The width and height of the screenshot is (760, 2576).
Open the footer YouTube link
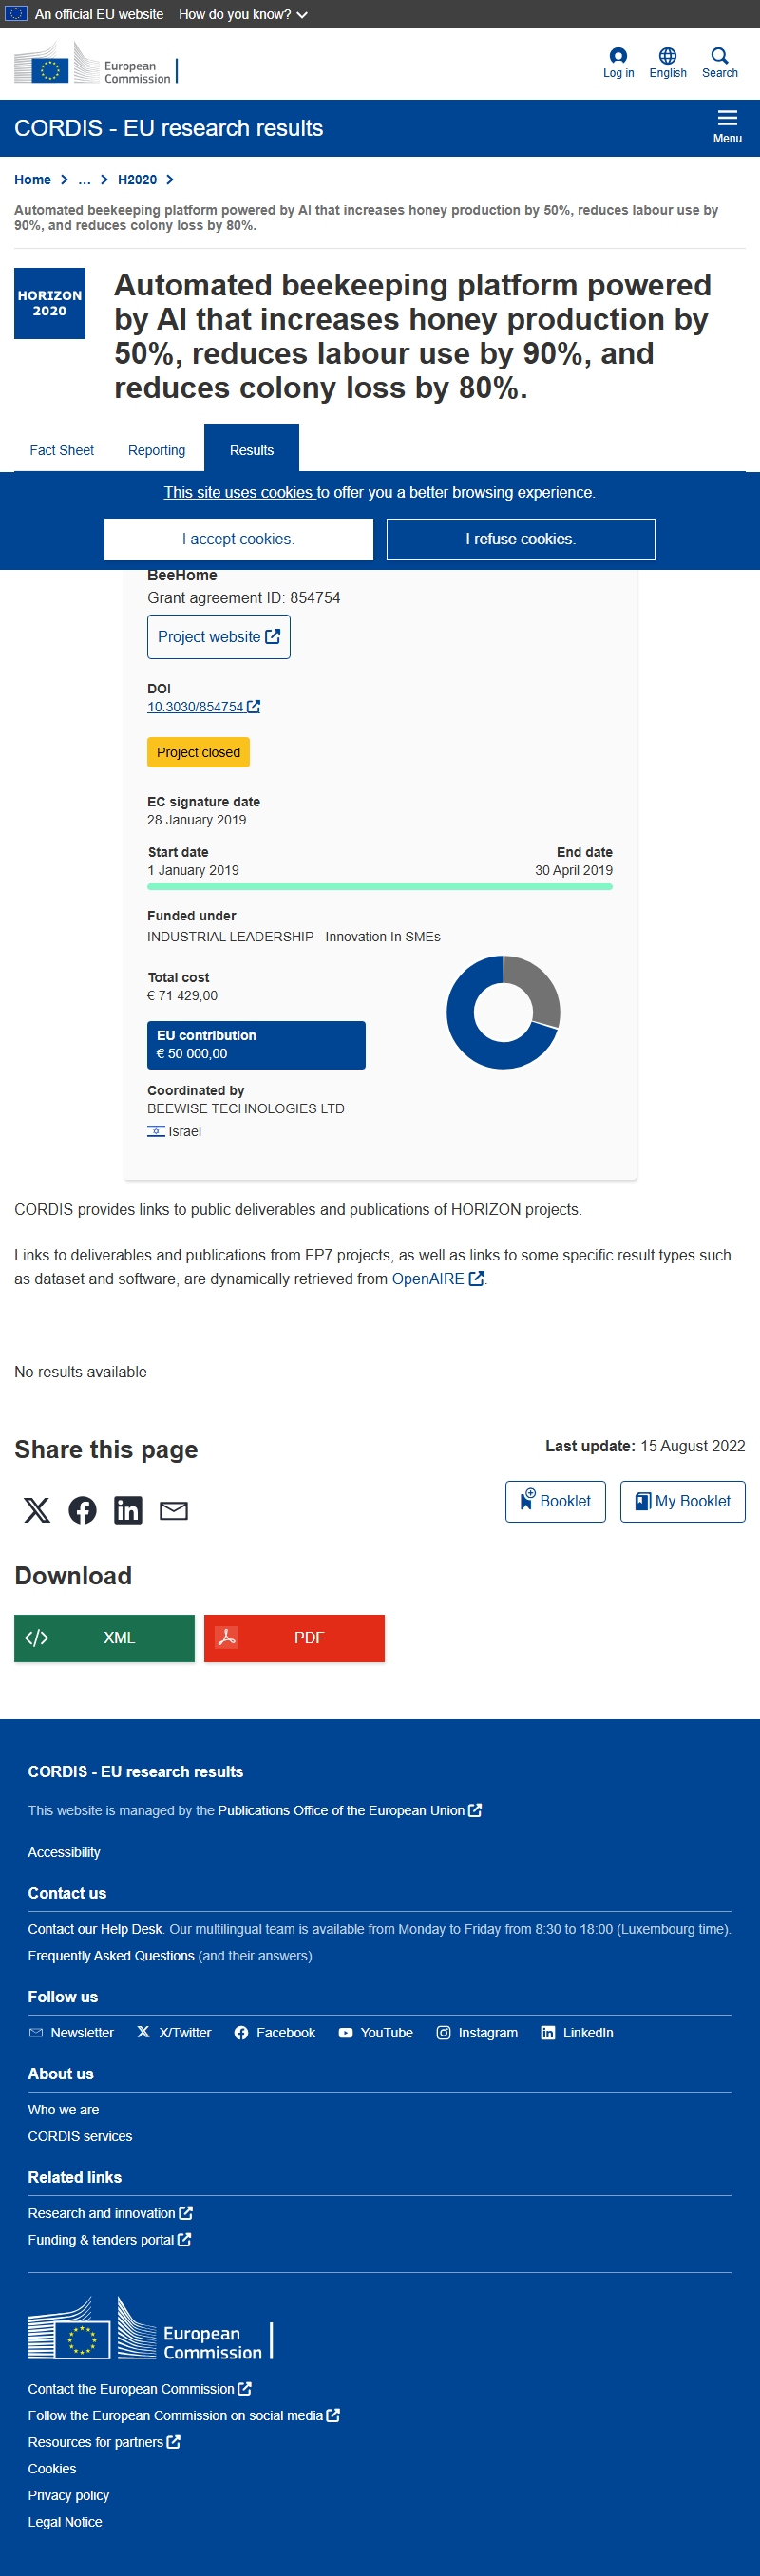(376, 2033)
